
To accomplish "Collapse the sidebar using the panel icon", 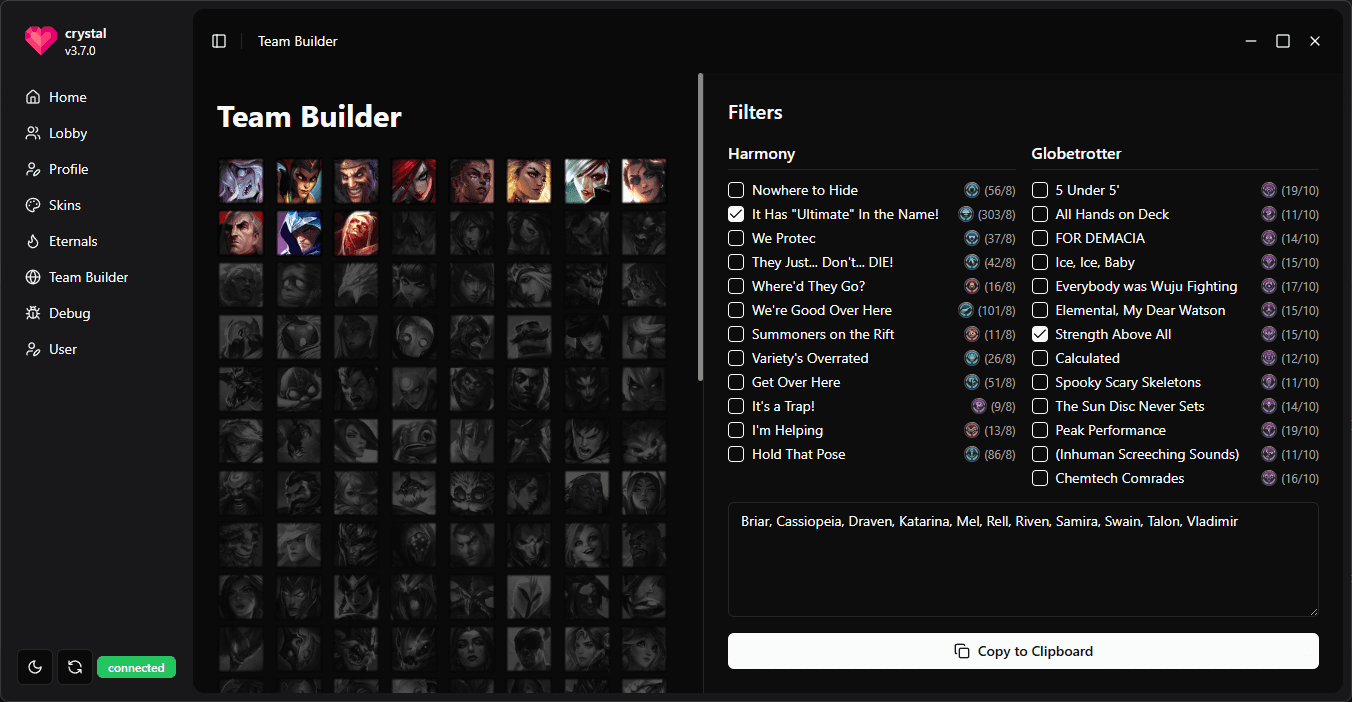I will (x=219, y=40).
